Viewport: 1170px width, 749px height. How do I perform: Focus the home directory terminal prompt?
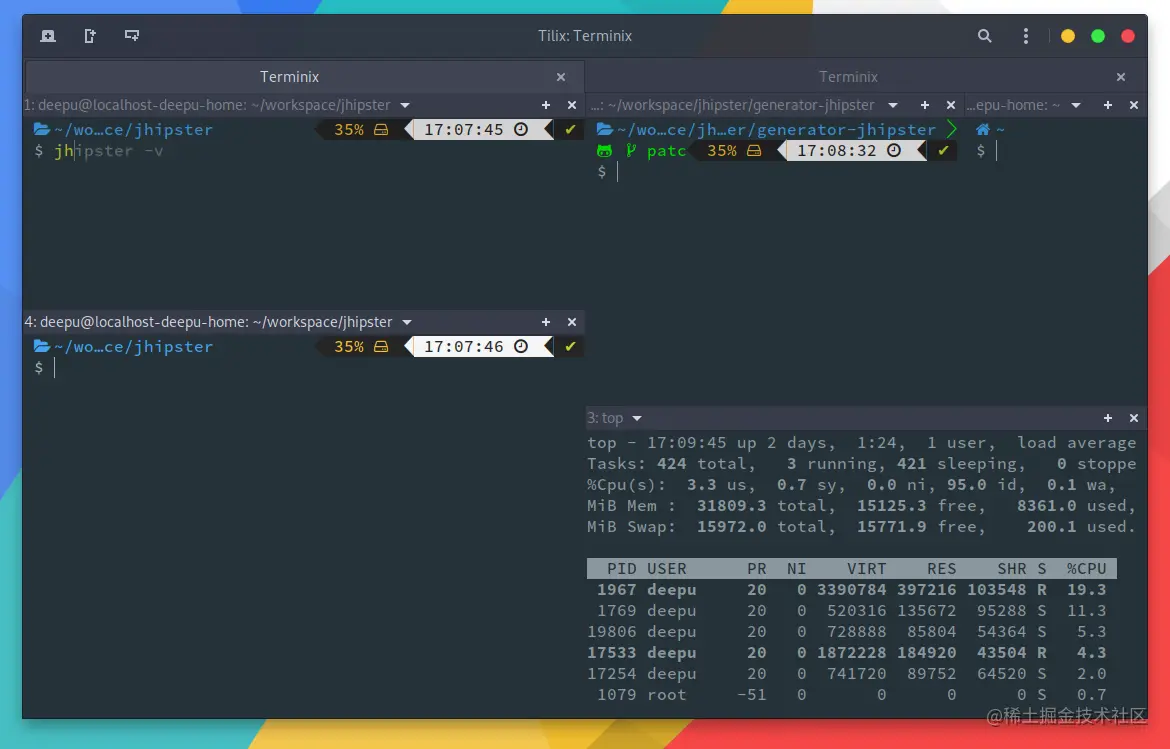[996, 151]
